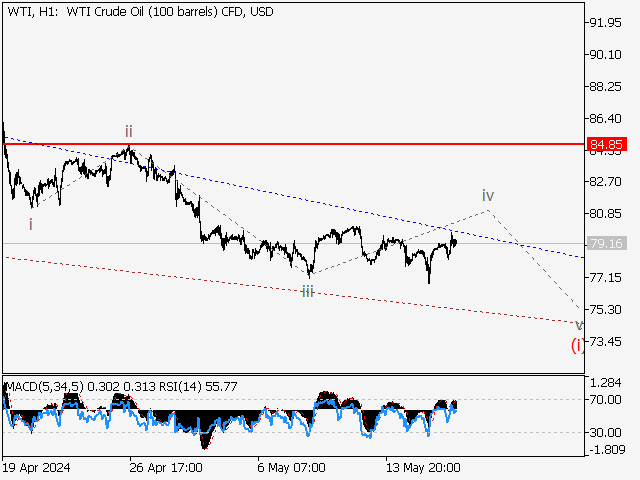Click the '26 Apr 17:00' time axis label

pyautogui.click(x=166, y=467)
